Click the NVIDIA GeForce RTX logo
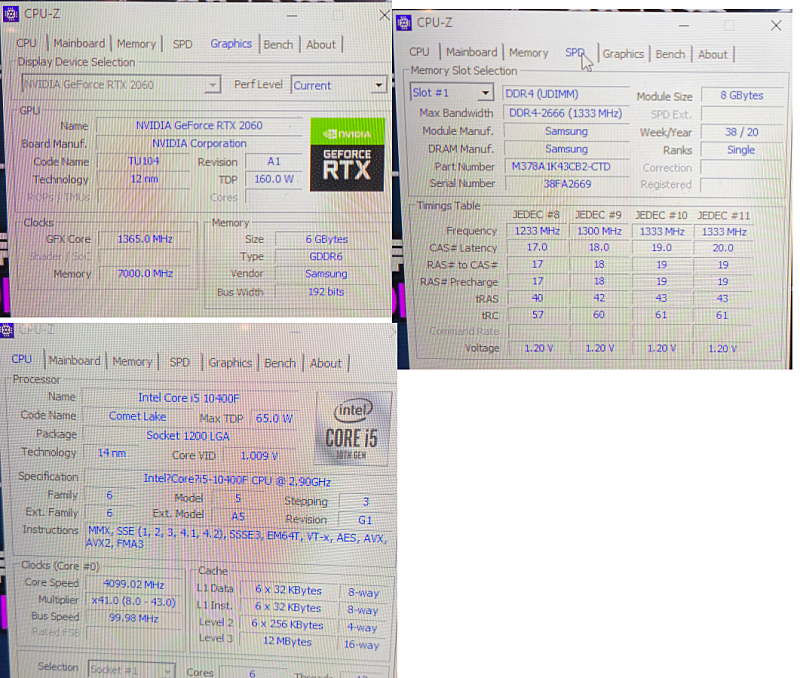 347,155
